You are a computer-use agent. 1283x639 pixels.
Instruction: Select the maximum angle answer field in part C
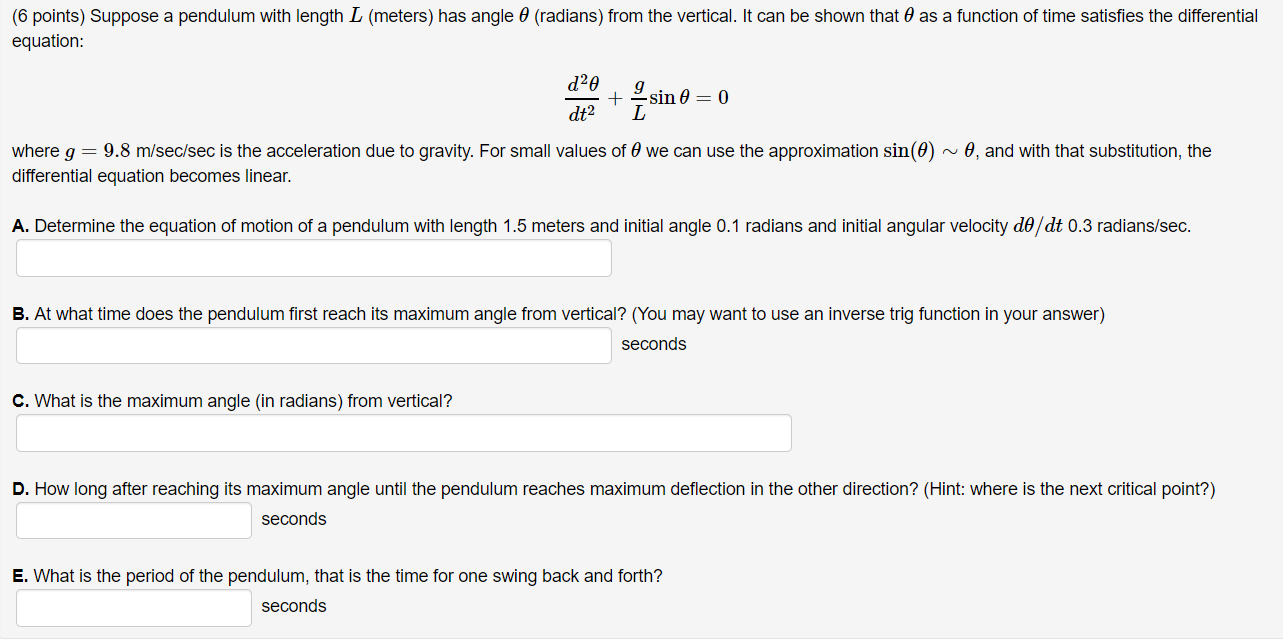coord(403,432)
